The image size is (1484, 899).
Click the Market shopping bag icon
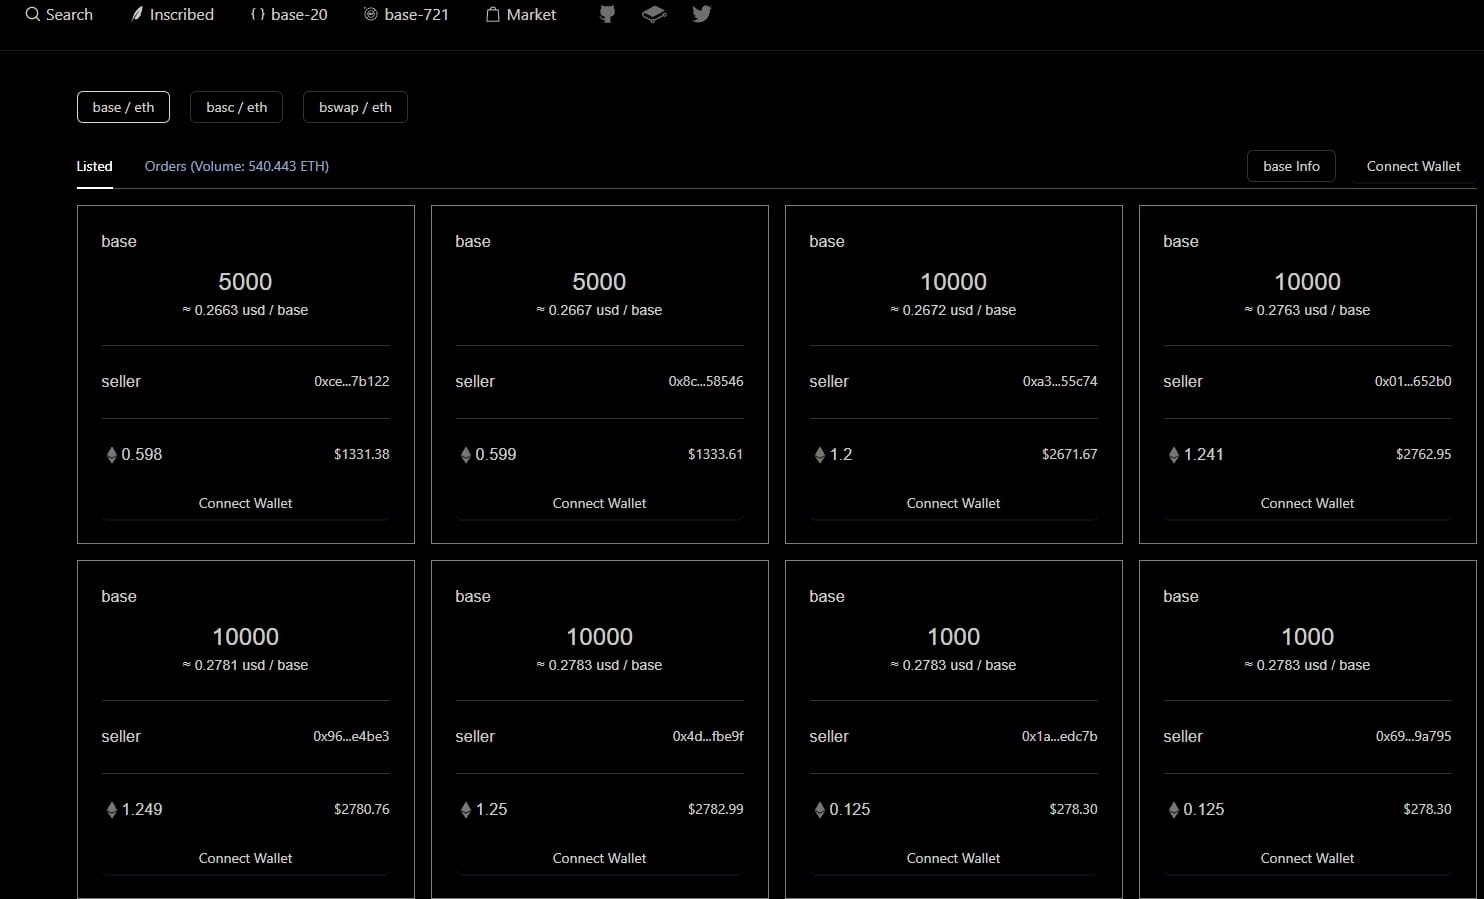(x=493, y=15)
